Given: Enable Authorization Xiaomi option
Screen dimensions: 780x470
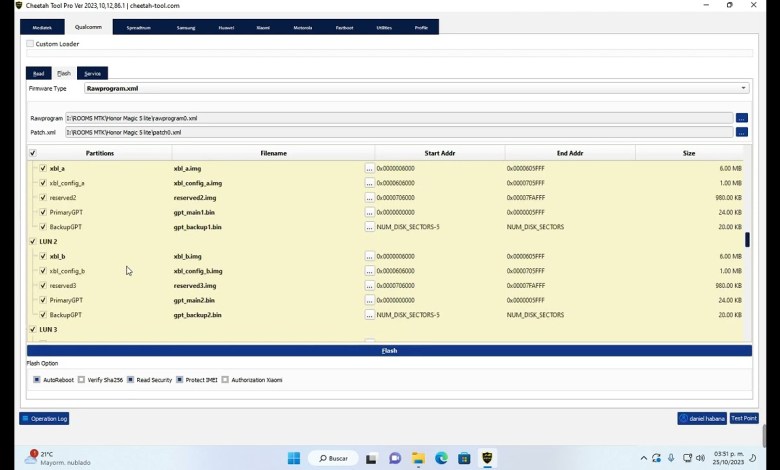Looking at the screenshot, I should point(225,379).
